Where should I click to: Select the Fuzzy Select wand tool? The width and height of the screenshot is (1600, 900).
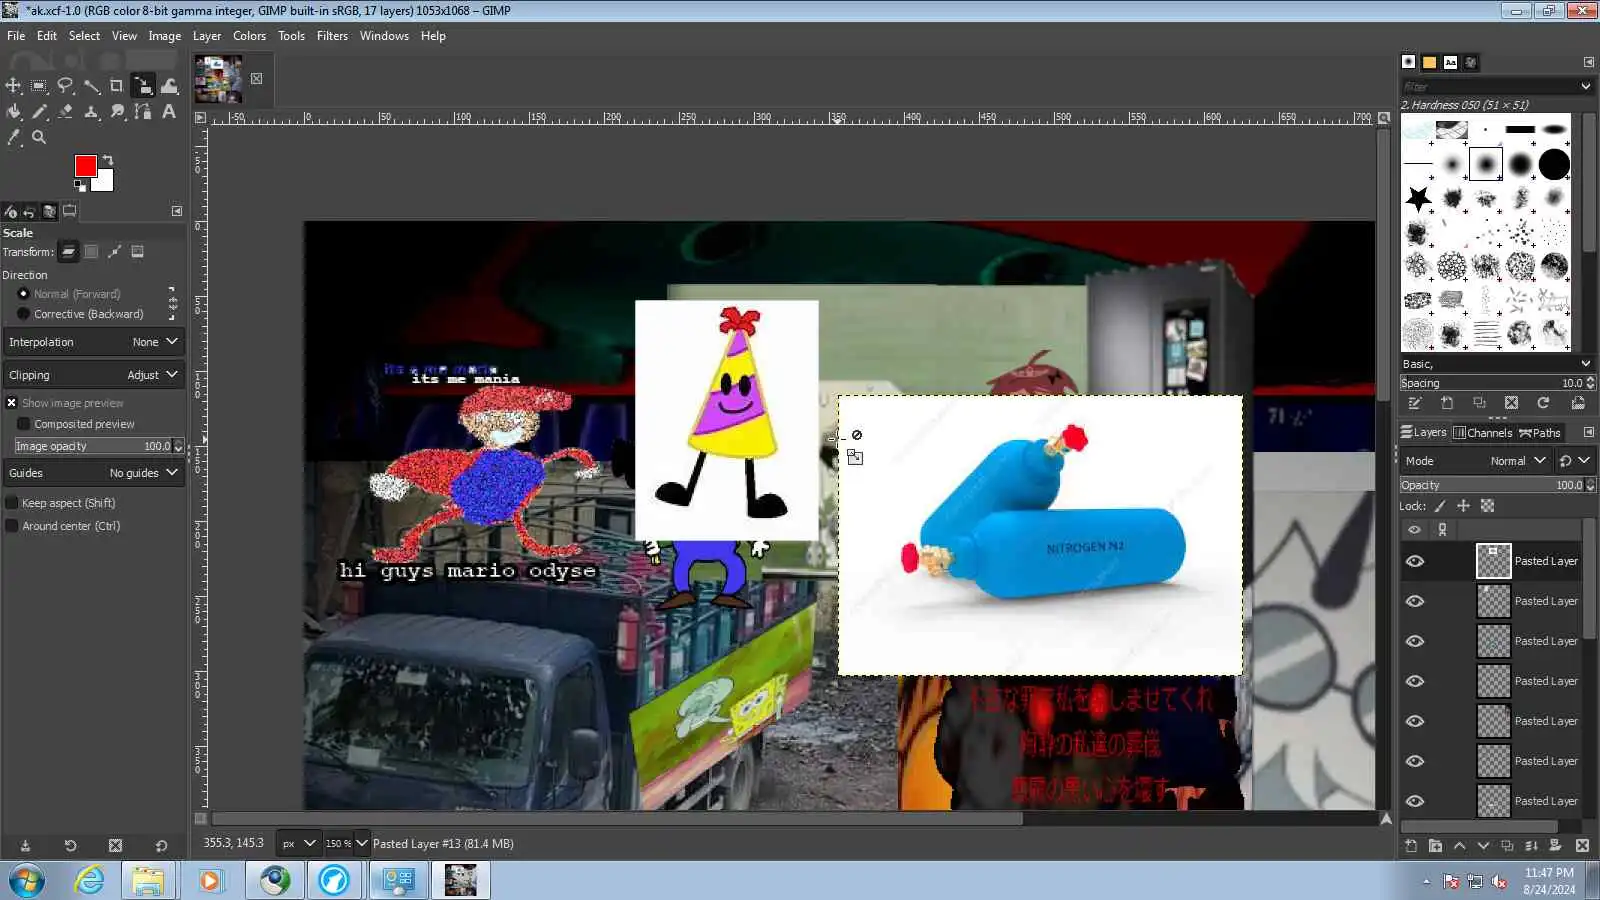click(x=91, y=86)
